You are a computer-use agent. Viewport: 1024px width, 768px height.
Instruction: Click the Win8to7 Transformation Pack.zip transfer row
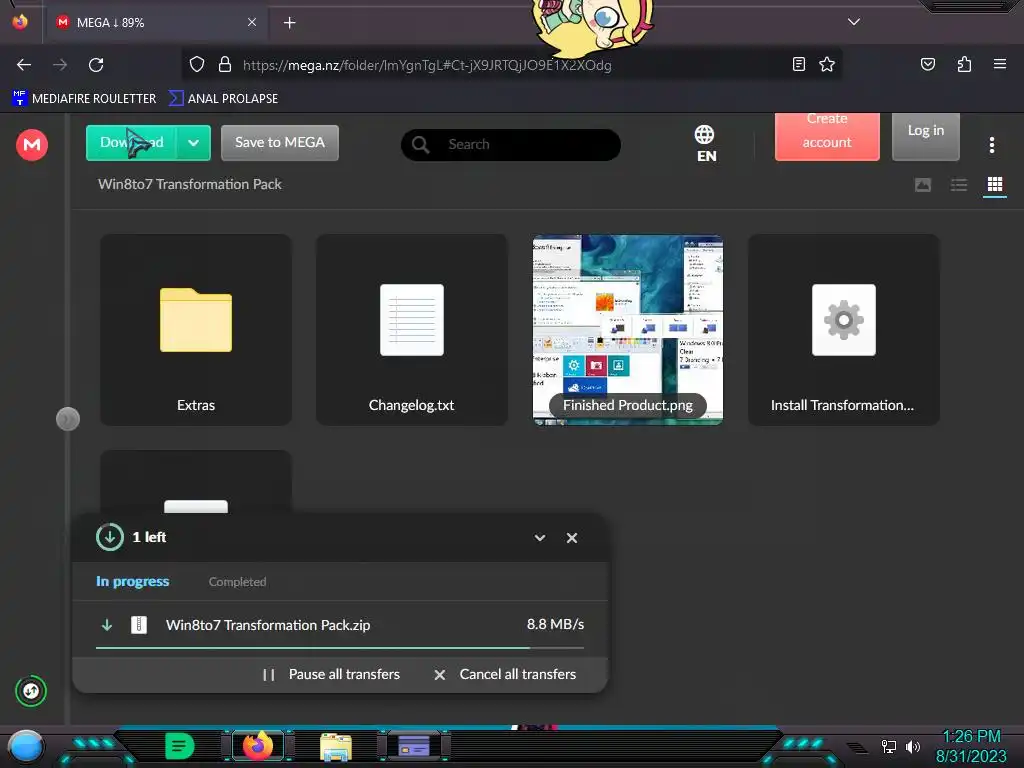pyautogui.click(x=340, y=625)
